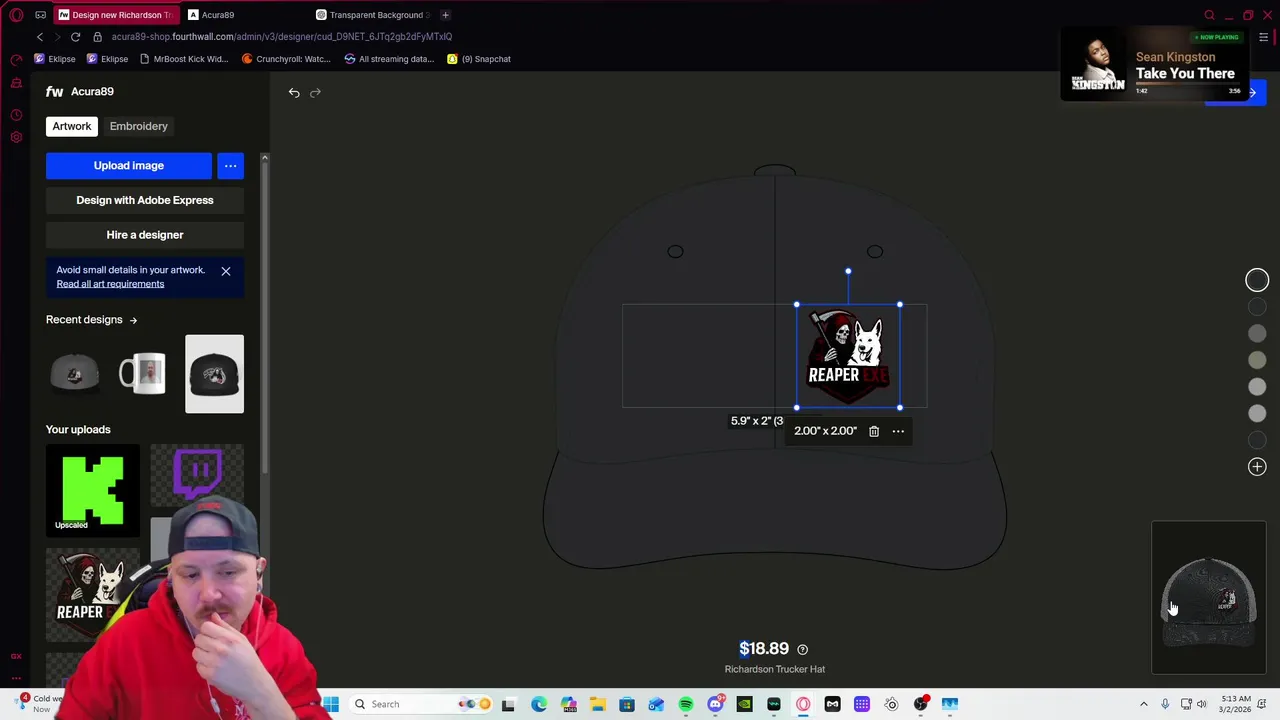
Task: Open Microsoft Edge from taskbar
Action: tap(539, 704)
